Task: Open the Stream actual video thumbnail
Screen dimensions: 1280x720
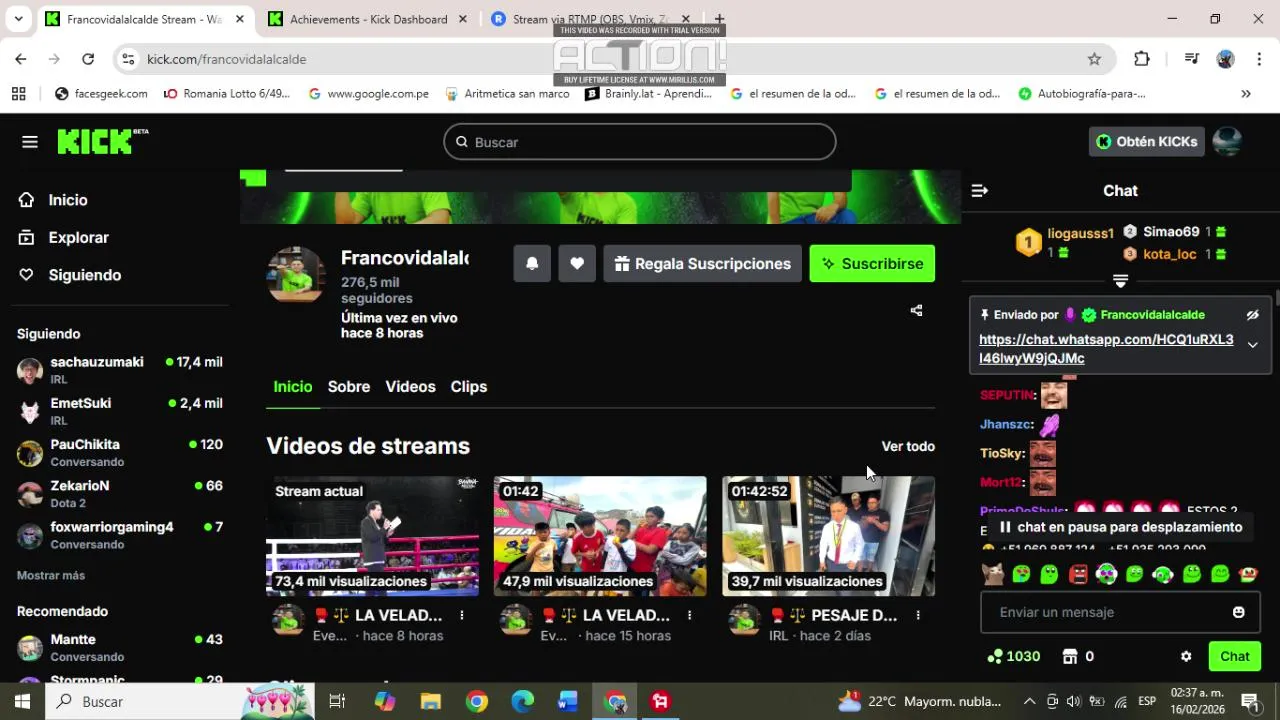Action: pos(372,536)
